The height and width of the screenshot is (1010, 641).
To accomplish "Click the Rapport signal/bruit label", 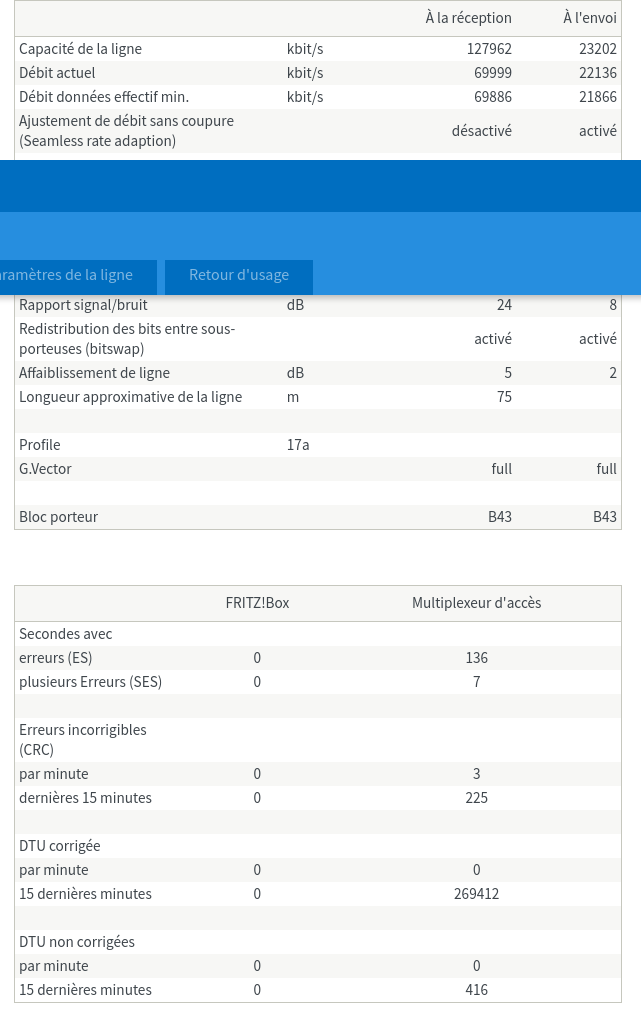I will pos(83,305).
